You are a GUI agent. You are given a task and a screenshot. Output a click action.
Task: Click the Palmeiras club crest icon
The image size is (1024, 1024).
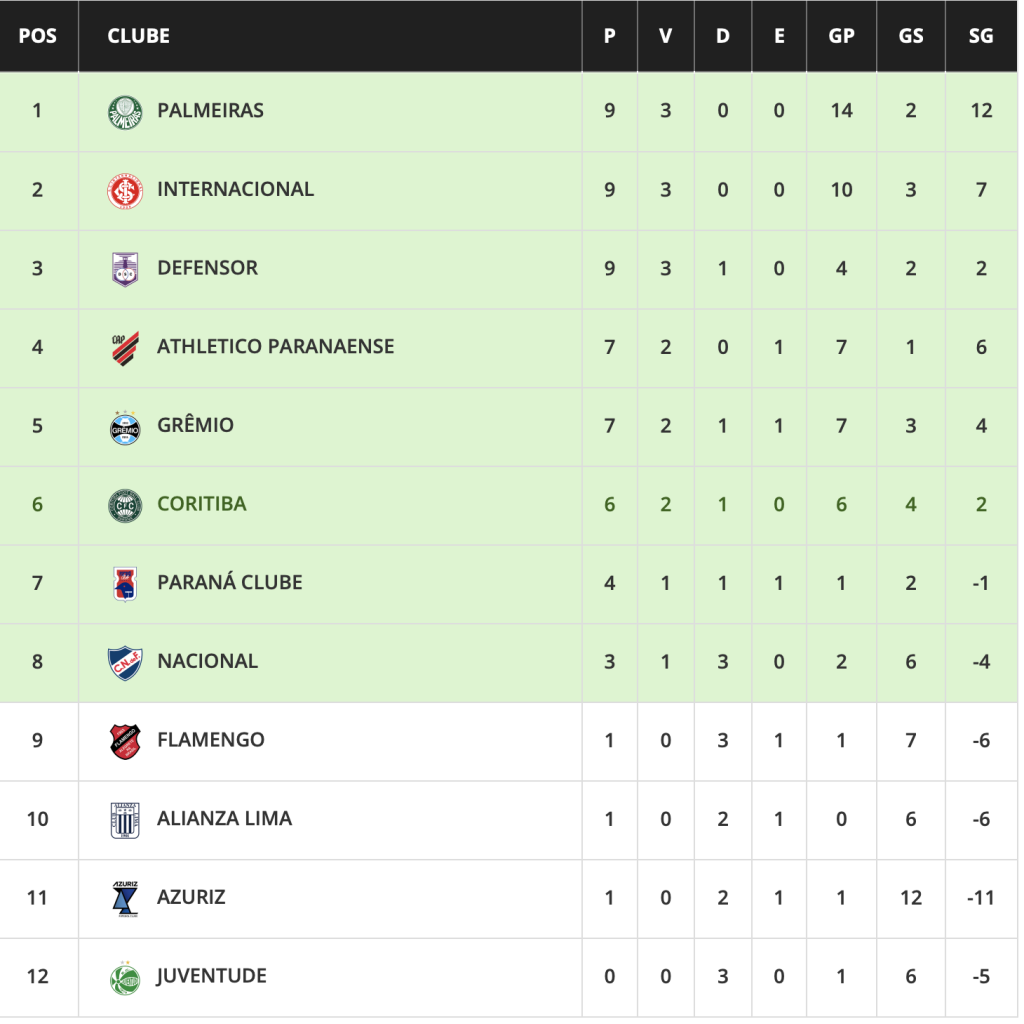[x=125, y=111]
